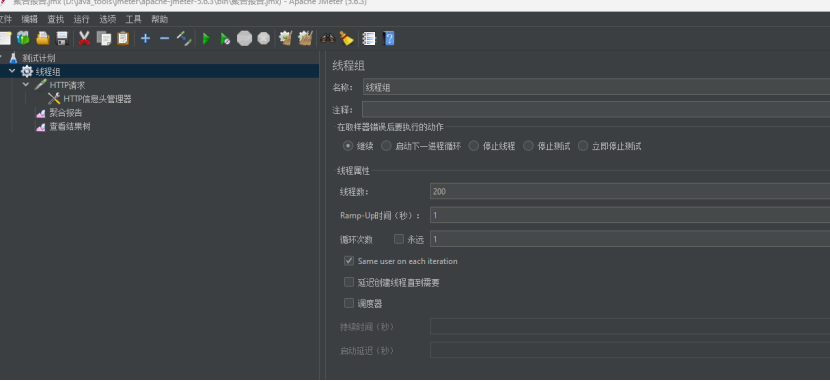Copy using the toolbar copy icon
The image size is (830, 381).
(x=104, y=38)
